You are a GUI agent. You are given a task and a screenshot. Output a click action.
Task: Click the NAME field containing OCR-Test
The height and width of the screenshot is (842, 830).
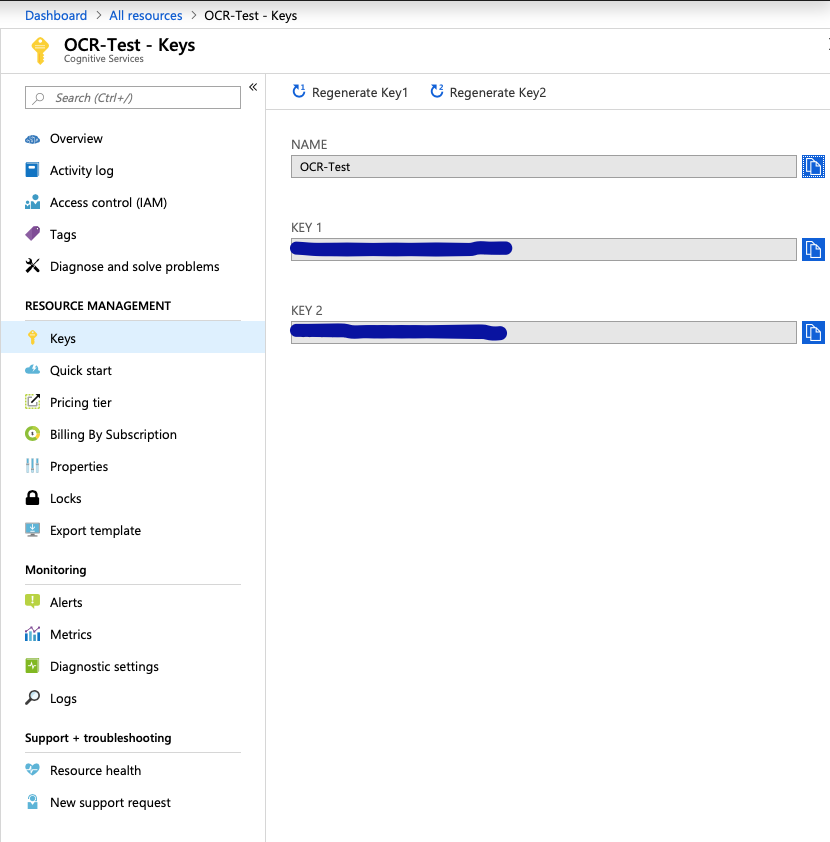point(543,166)
